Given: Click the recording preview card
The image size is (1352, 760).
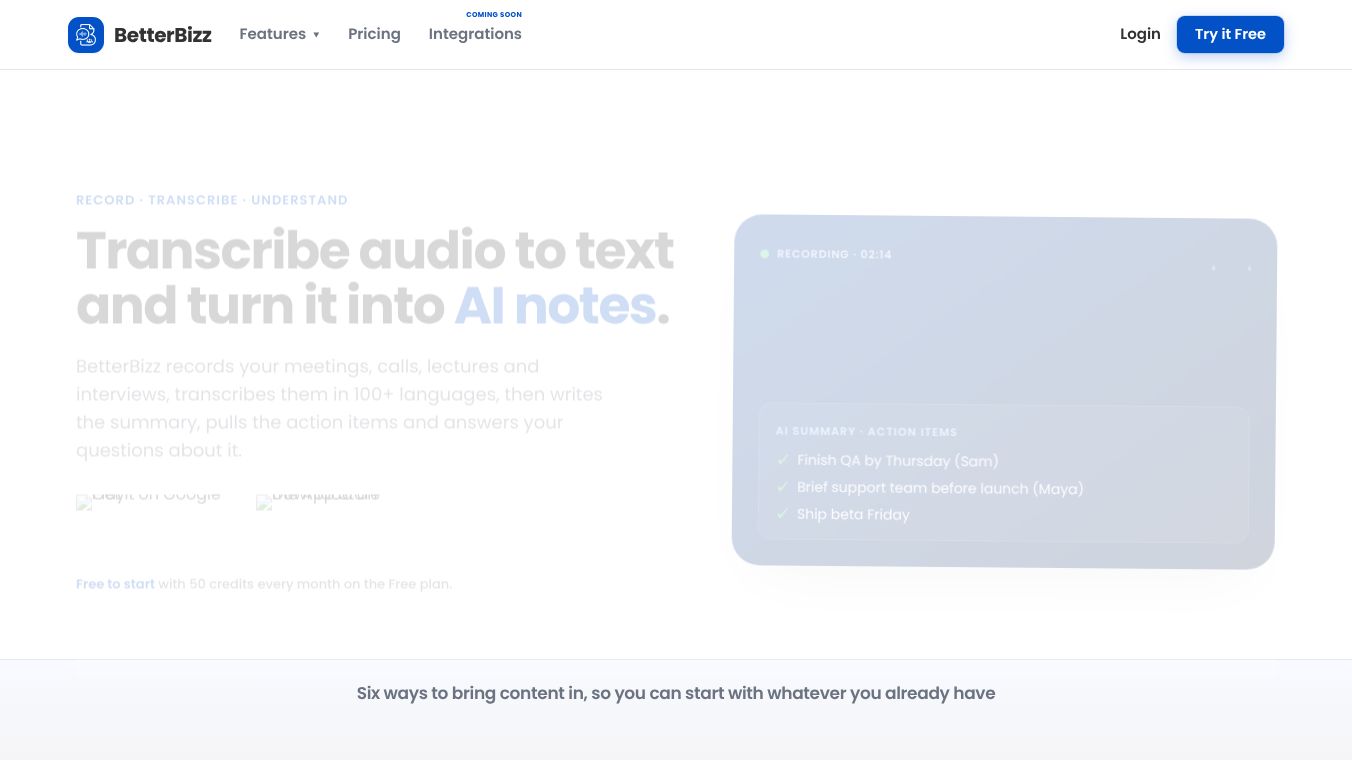Looking at the screenshot, I should pyautogui.click(x=1004, y=392).
